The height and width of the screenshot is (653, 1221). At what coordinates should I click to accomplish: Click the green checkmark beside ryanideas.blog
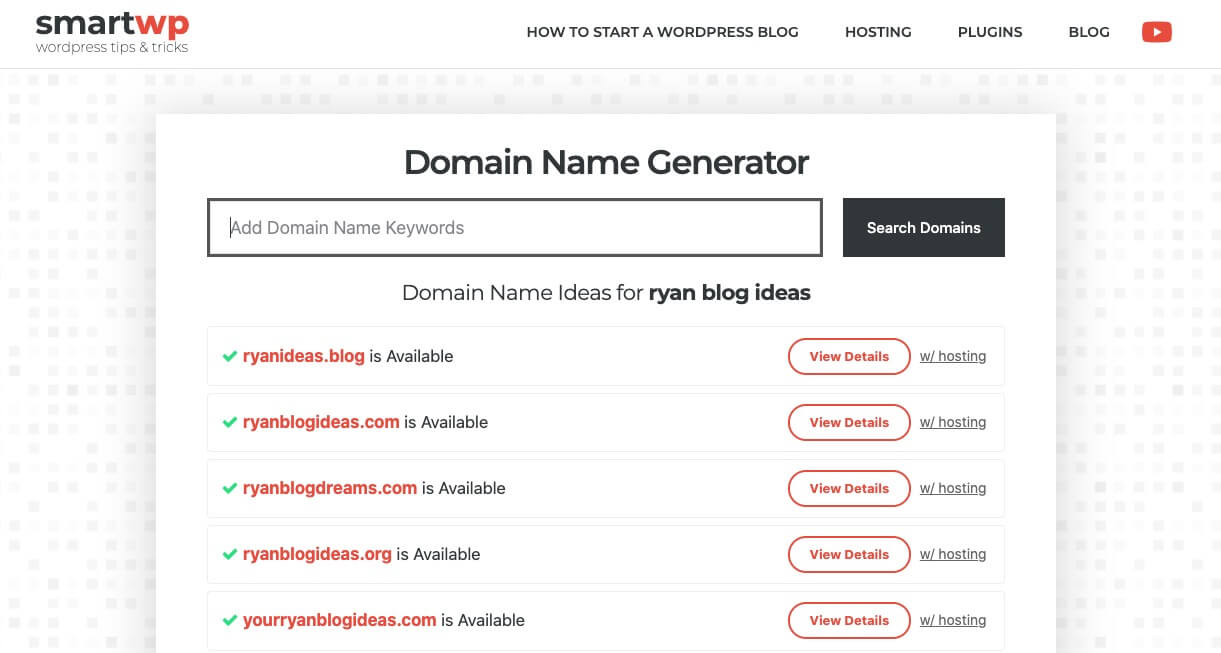[x=228, y=356]
